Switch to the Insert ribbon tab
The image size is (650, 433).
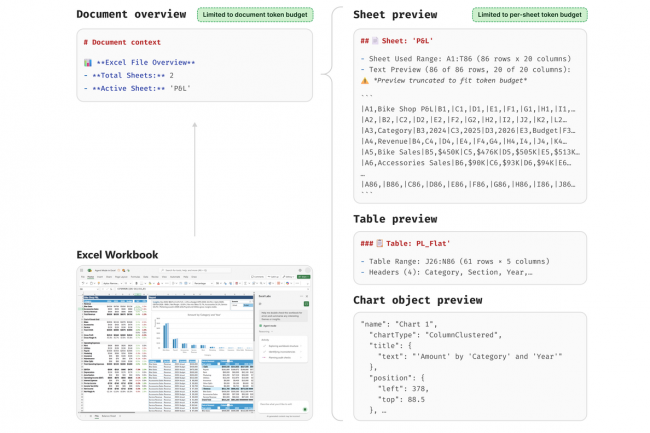(x=101, y=277)
